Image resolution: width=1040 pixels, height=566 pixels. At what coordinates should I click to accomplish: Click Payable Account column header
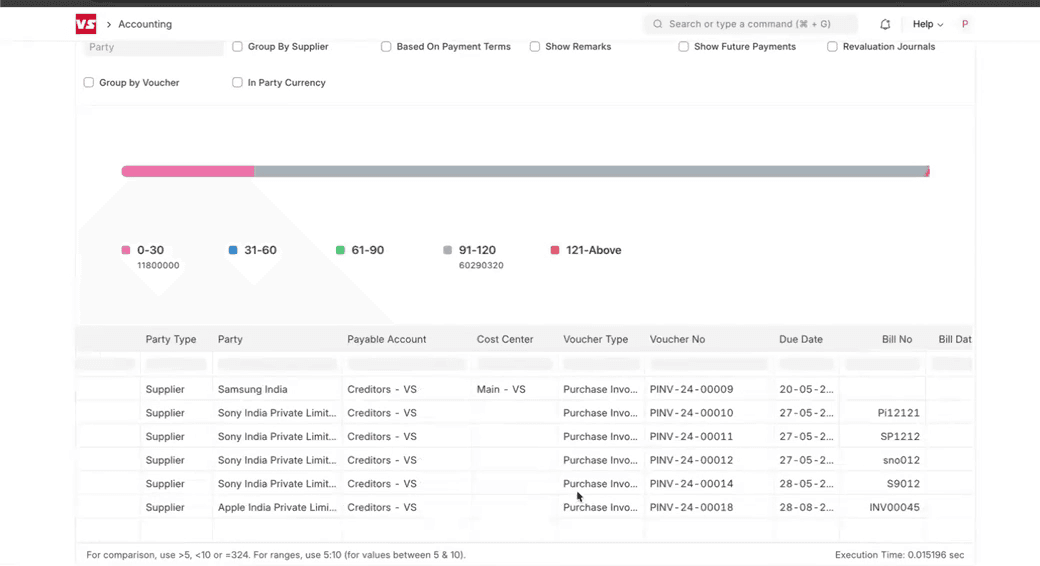click(x=387, y=339)
